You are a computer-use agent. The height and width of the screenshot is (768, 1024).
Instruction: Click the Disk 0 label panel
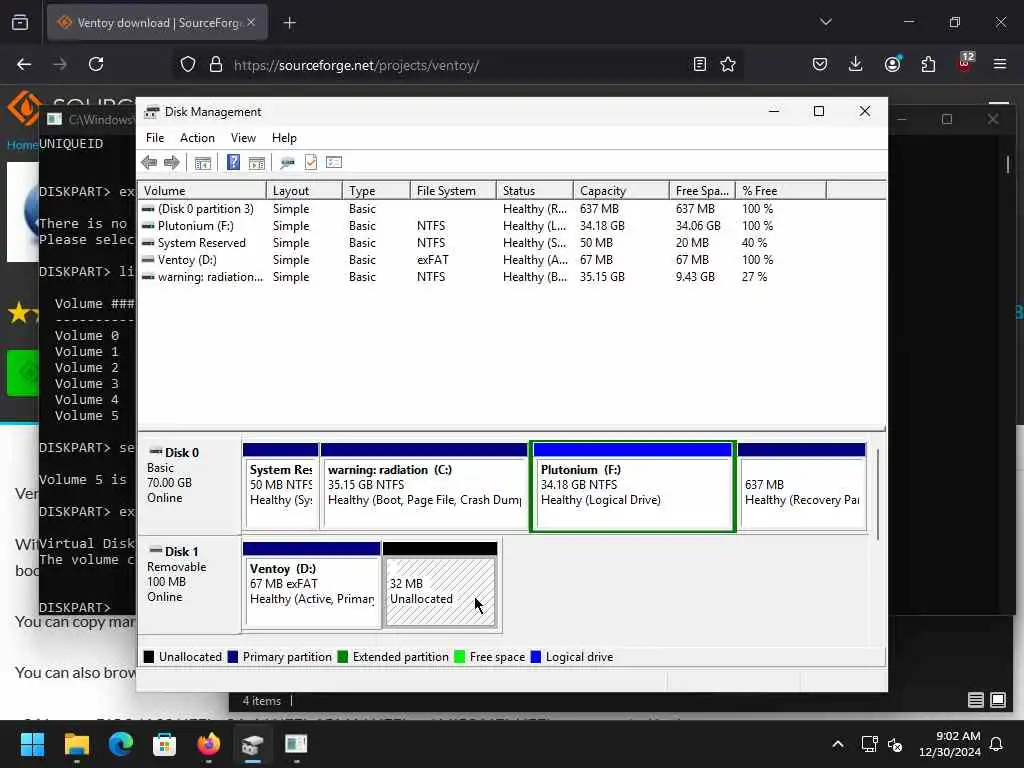point(189,487)
